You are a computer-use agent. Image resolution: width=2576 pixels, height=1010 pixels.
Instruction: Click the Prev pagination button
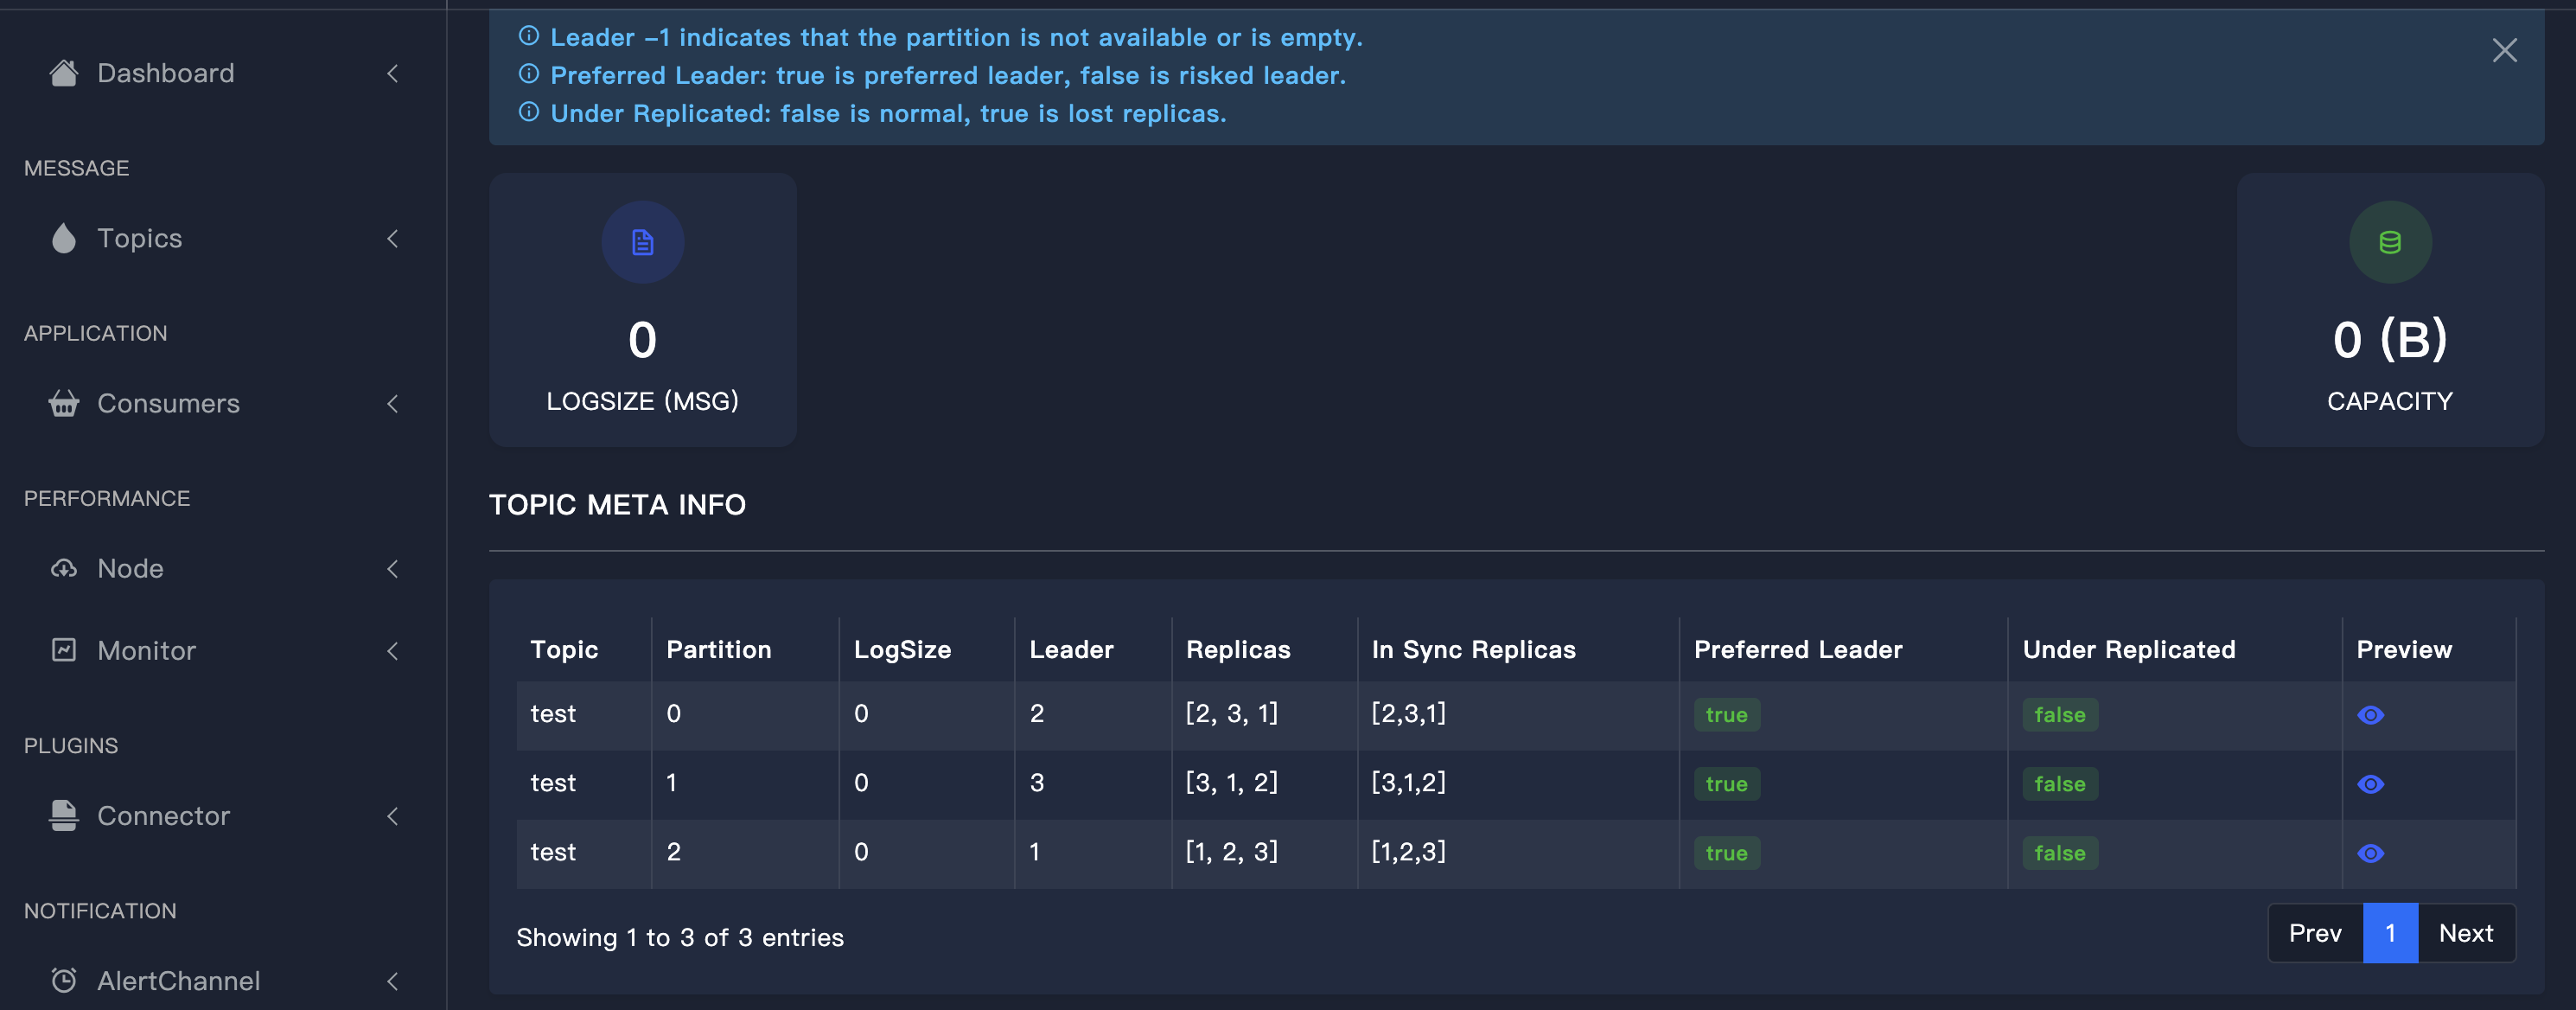[2314, 933]
